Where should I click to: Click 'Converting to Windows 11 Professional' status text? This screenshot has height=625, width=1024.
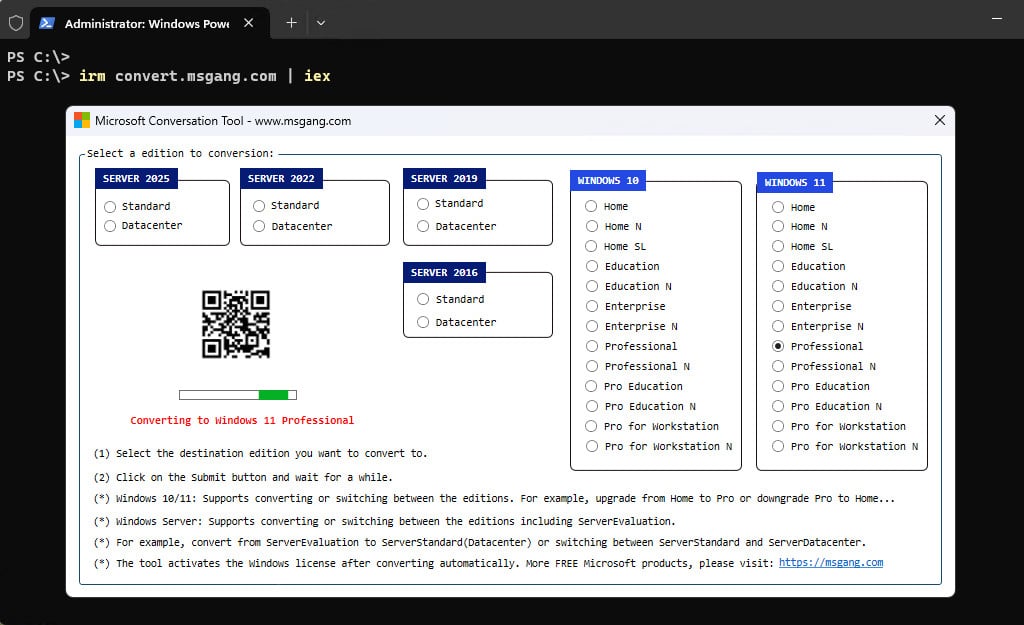[x=242, y=420]
